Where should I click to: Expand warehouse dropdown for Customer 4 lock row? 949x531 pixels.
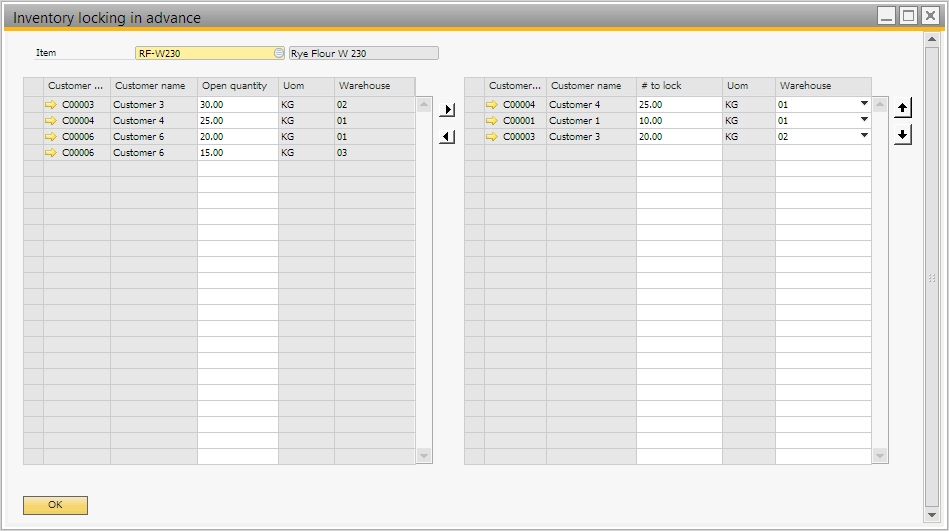(x=863, y=104)
